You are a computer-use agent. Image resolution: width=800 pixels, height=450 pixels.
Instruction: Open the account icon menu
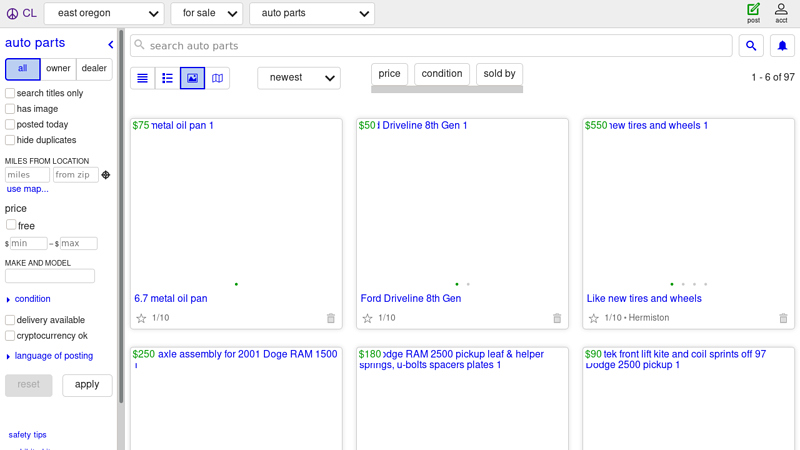(x=781, y=12)
